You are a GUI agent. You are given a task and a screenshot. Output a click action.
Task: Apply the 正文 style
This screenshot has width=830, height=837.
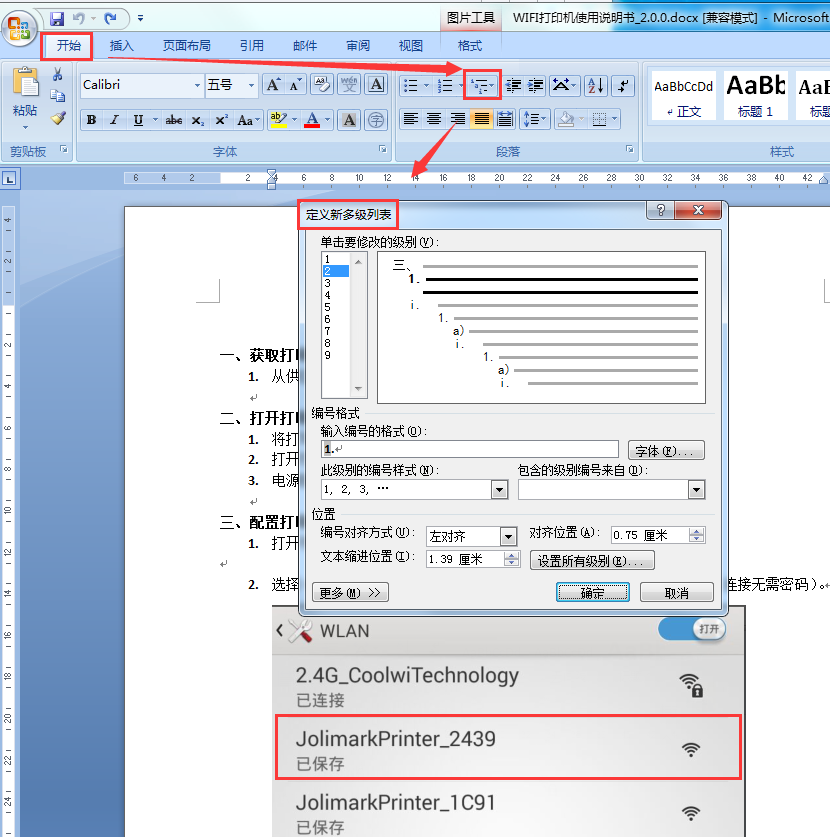coord(683,96)
